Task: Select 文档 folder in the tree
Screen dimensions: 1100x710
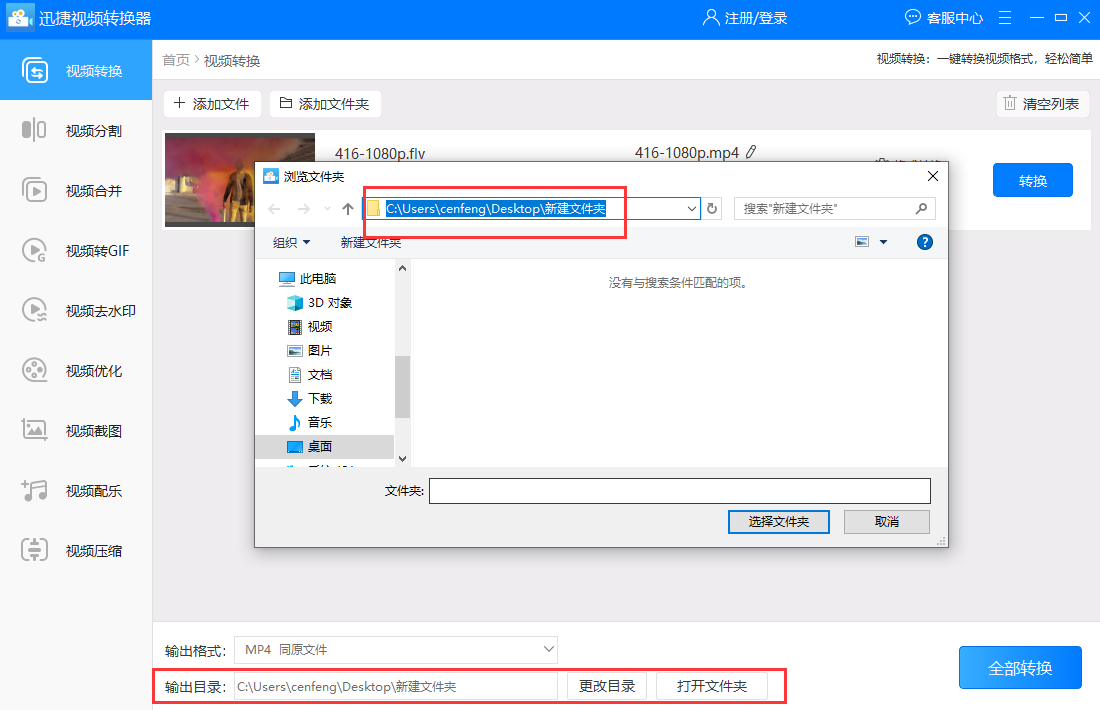Action: coord(309,374)
